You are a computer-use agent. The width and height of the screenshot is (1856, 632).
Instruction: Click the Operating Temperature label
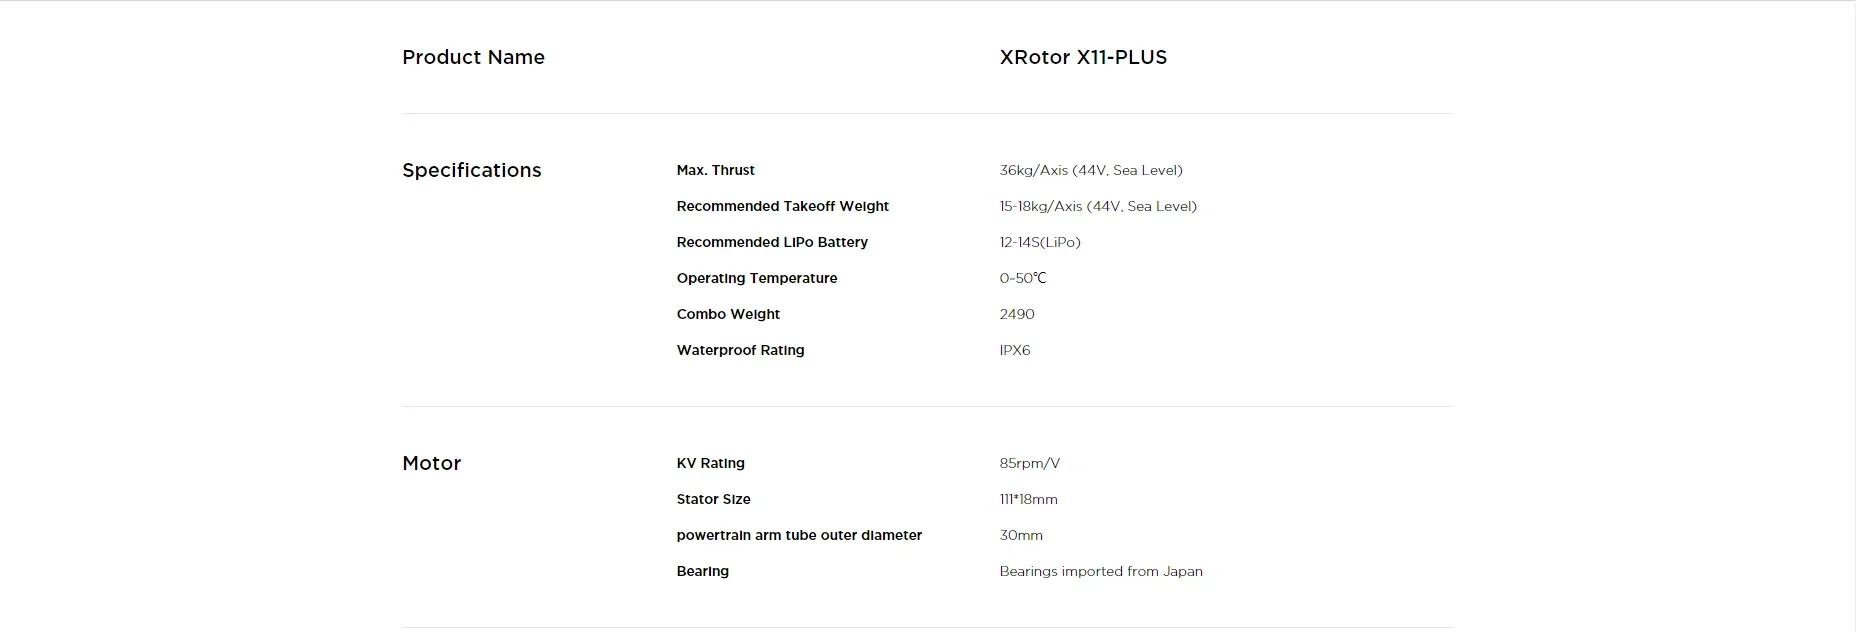point(756,278)
